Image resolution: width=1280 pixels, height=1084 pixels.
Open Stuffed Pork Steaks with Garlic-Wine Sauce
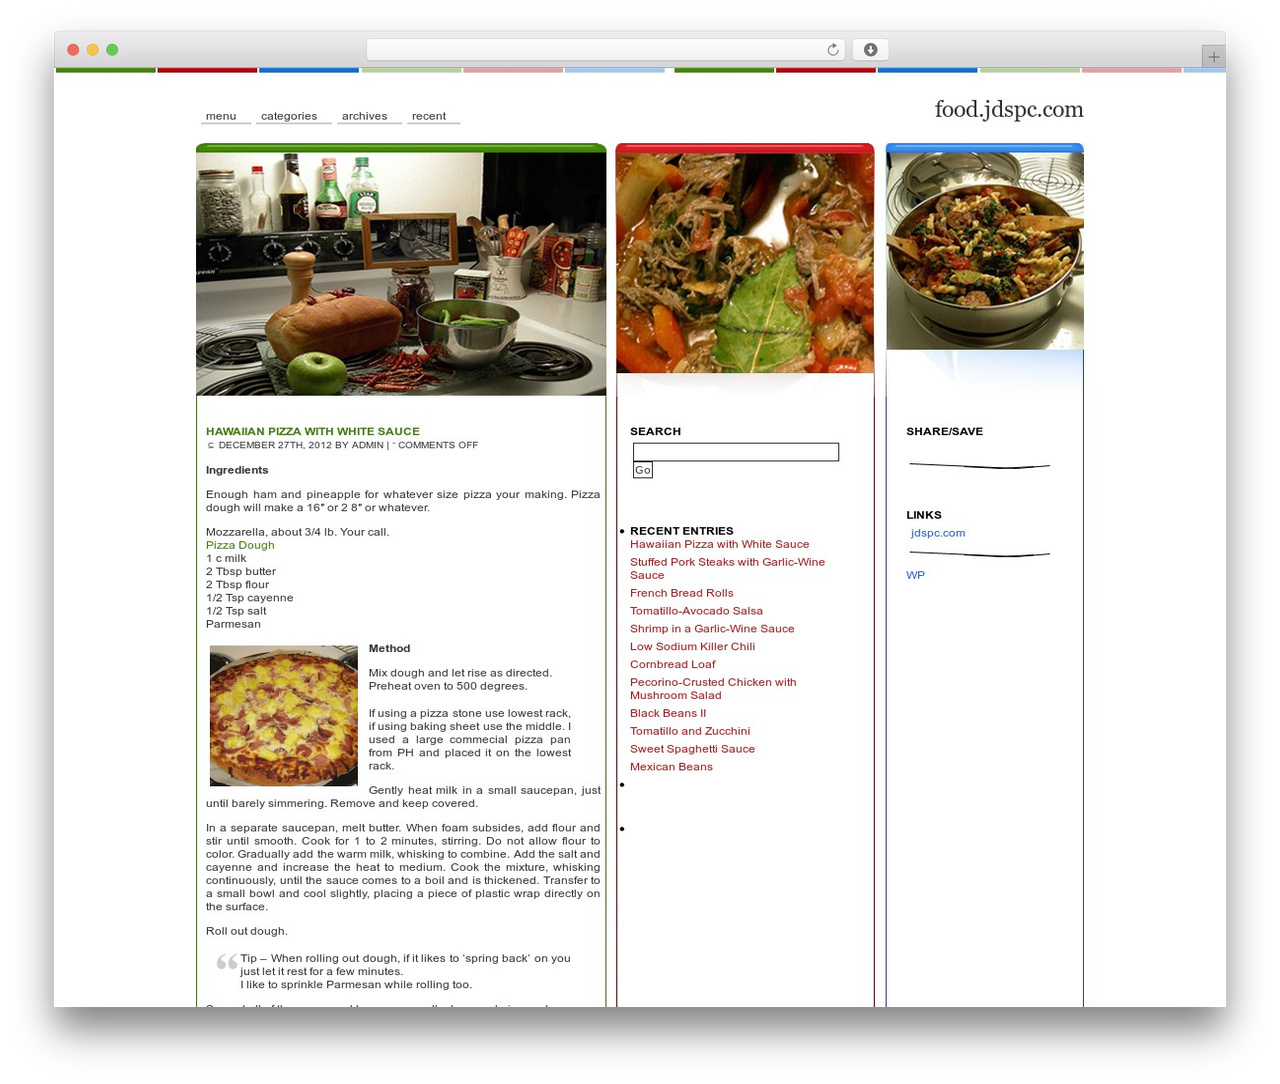click(728, 568)
